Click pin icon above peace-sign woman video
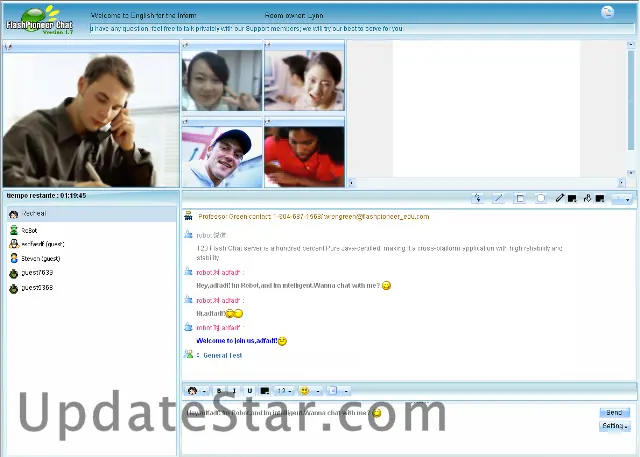Screen dimensions: 640x457 pyautogui.click(x=185, y=45)
